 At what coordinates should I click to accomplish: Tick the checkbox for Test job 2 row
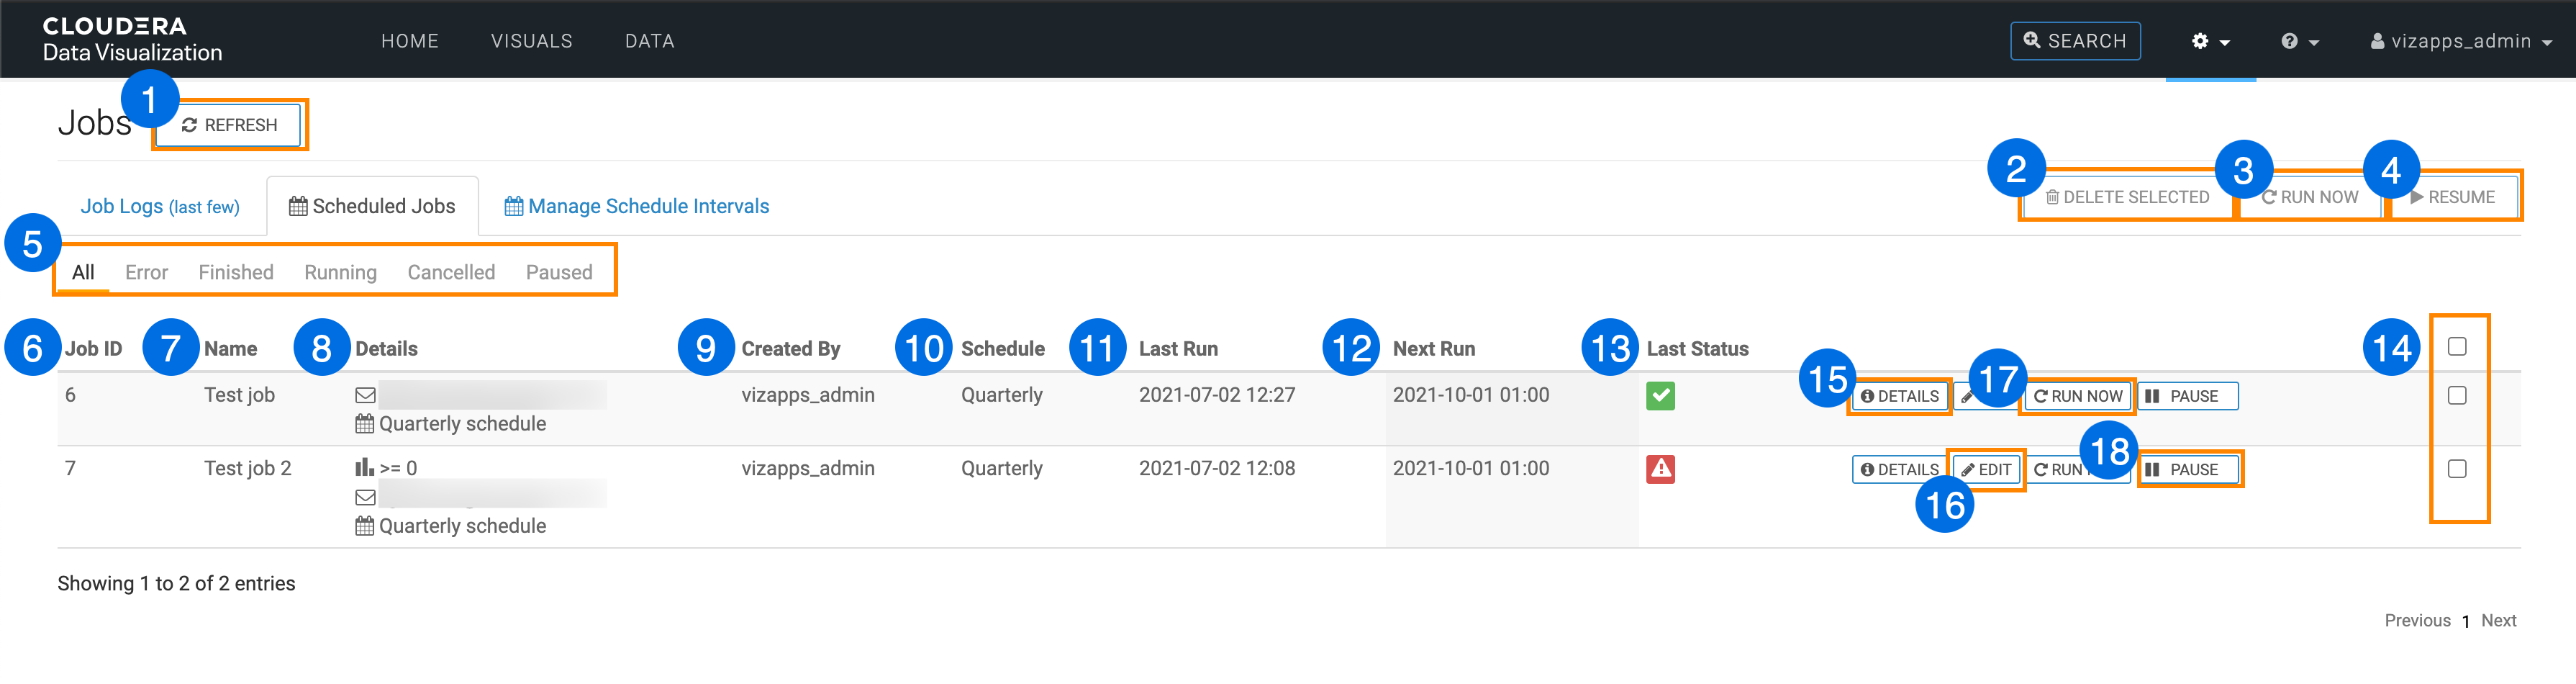click(x=2456, y=469)
